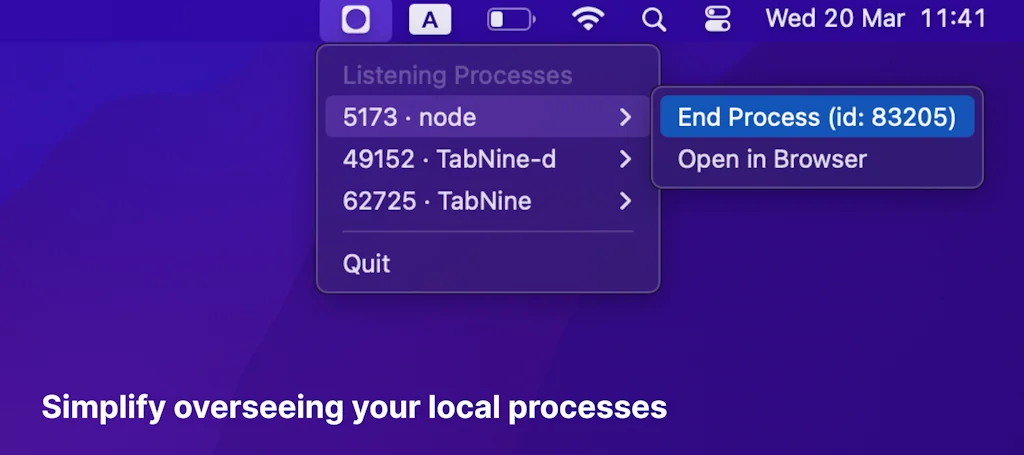This screenshot has height=455, width=1024.
Task: Click the date Wed 20 Mar
Action: pos(835,19)
